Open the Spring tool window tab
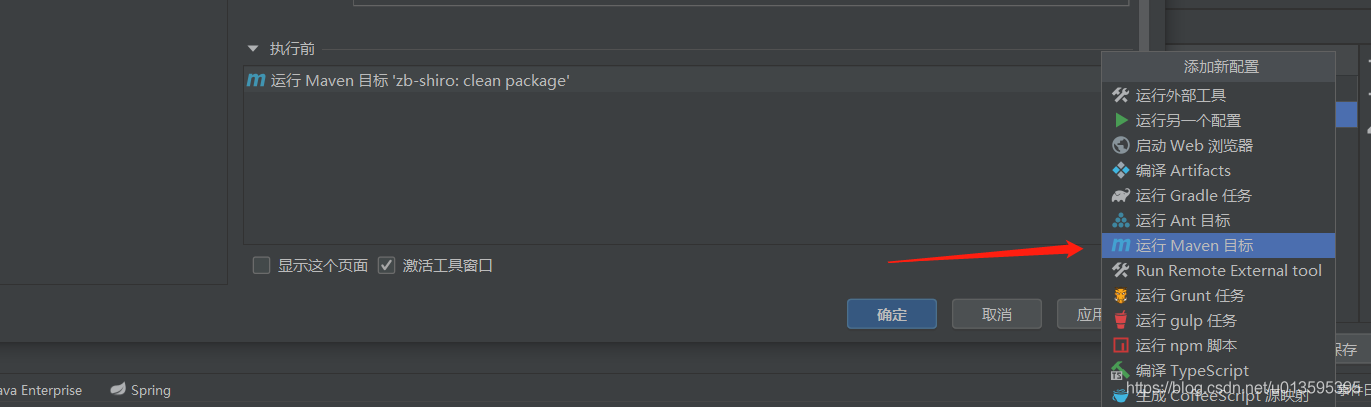Image resolution: width=1371 pixels, height=407 pixels. [141, 390]
